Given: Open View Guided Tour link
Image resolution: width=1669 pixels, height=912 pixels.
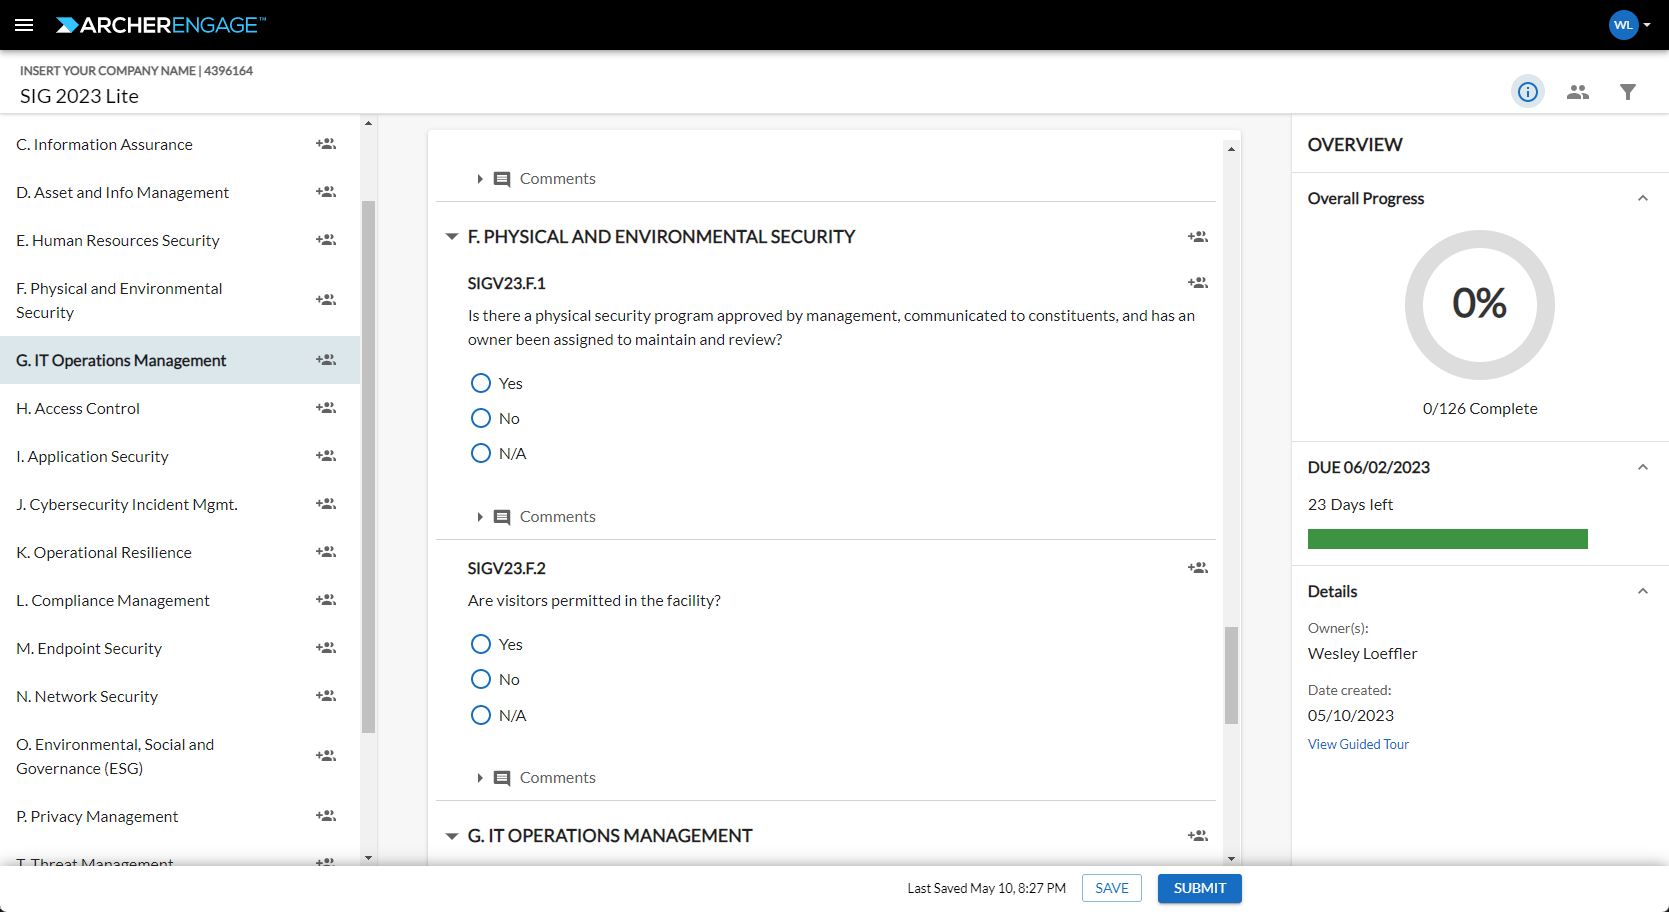Looking at the screenshot, I should [1357, 744].
